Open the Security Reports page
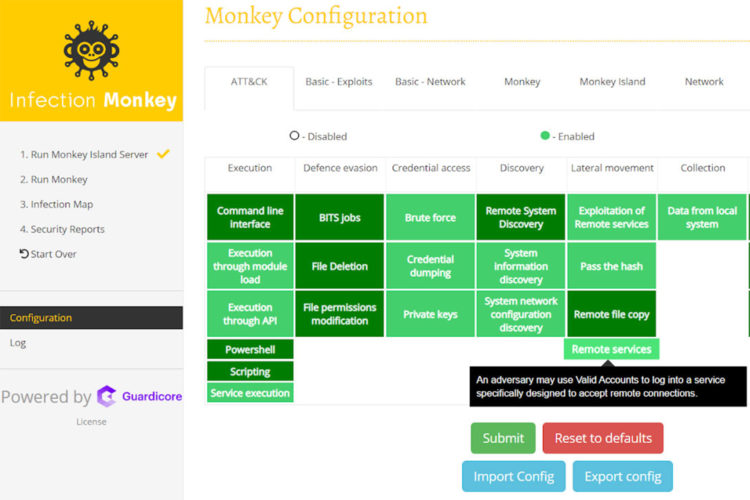This screenshot has height=500, width=750. point(62,229)
